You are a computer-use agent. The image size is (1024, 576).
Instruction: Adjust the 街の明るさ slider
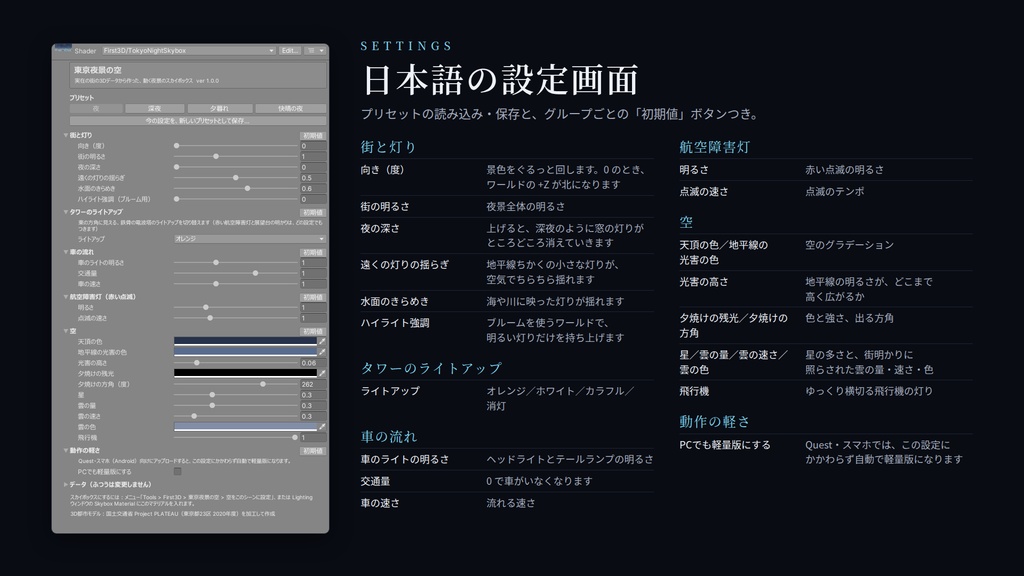(236, 157)
